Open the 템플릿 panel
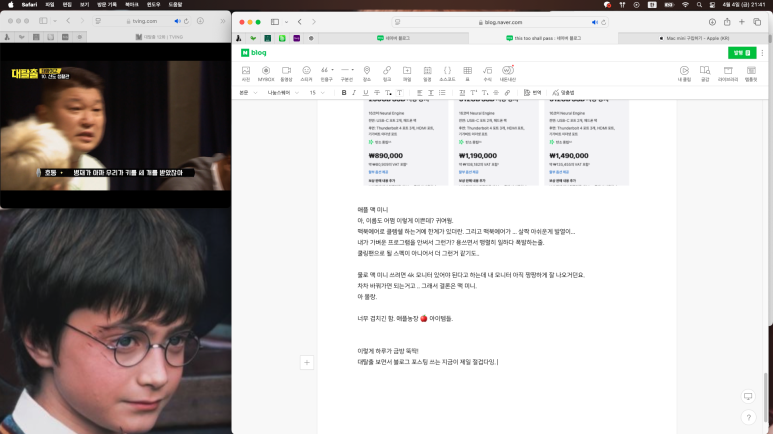This screenshot has height=434, width=773. (751, 73)
